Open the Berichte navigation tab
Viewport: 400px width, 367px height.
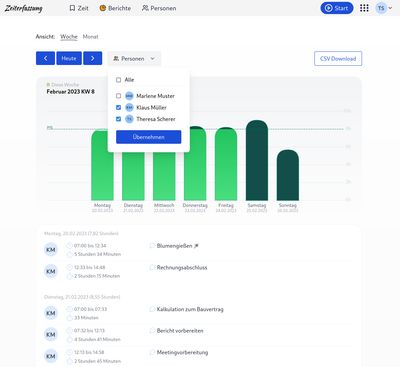115,8
